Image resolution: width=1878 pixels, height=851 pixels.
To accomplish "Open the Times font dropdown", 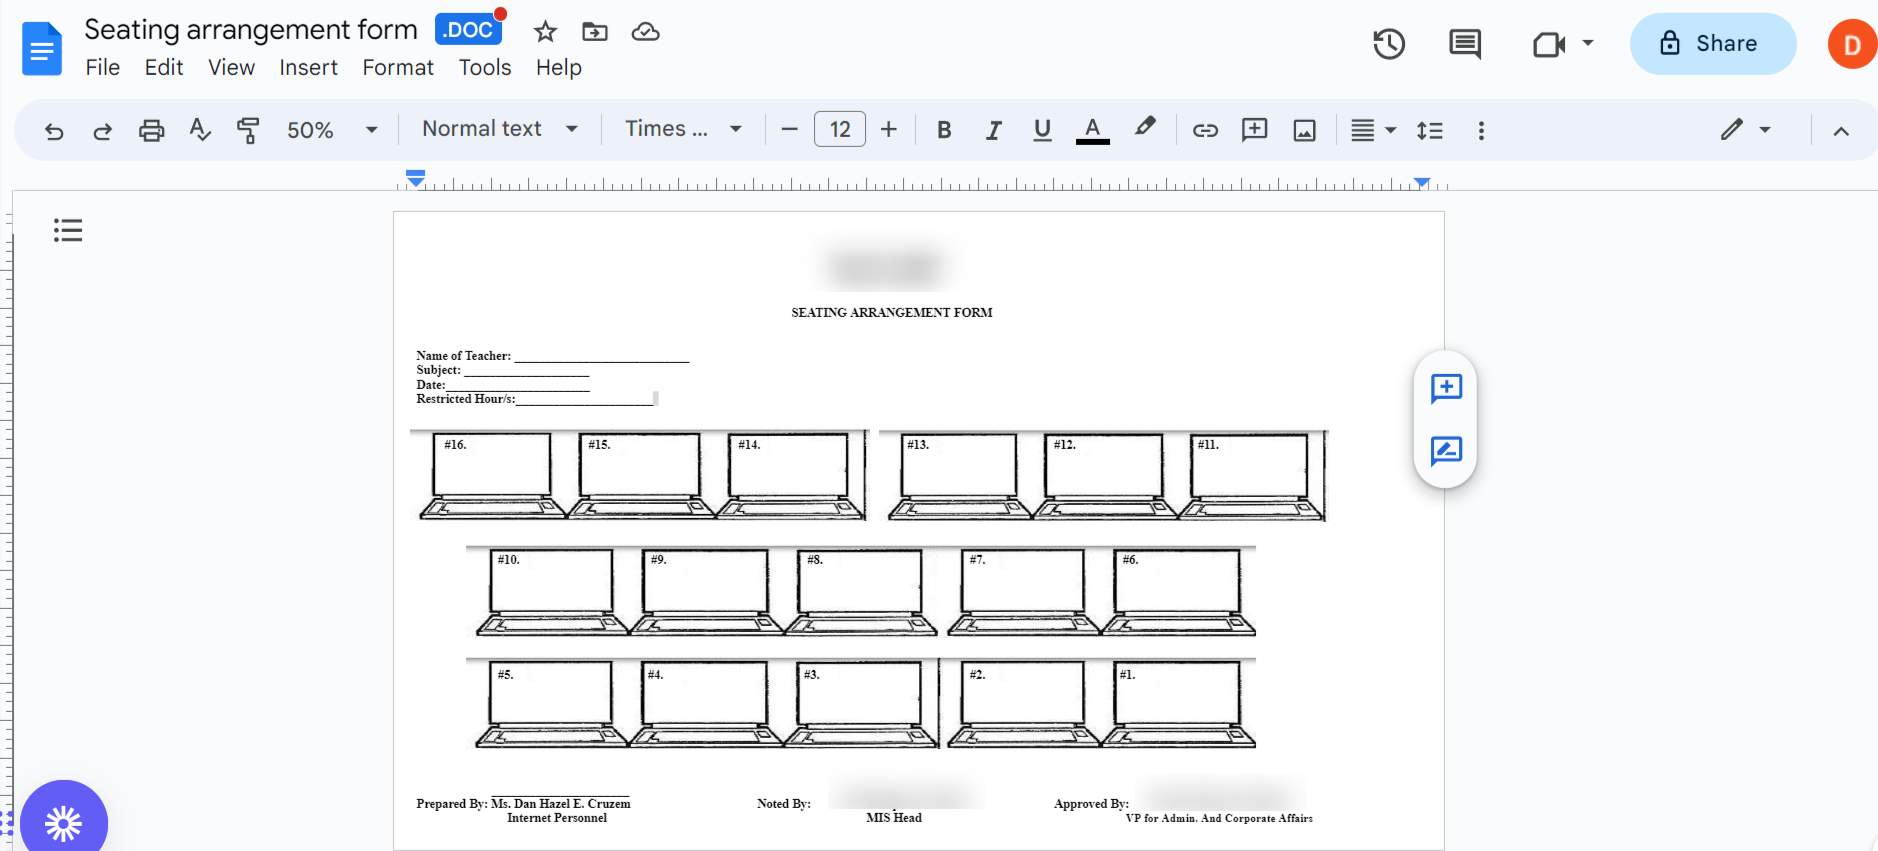I will 684,129.
